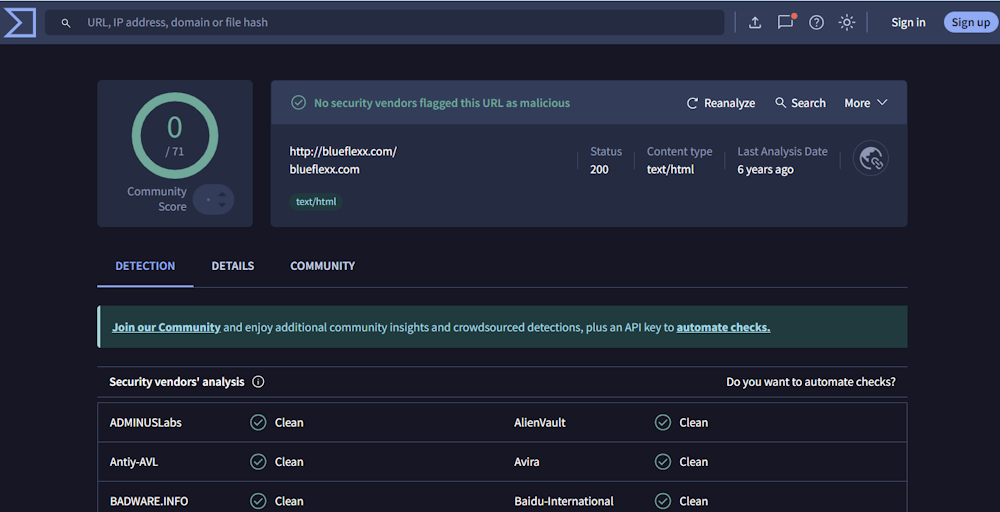Click the Sign up button
This screenshot has width=1000, height=512.
[x=971, y=22]
